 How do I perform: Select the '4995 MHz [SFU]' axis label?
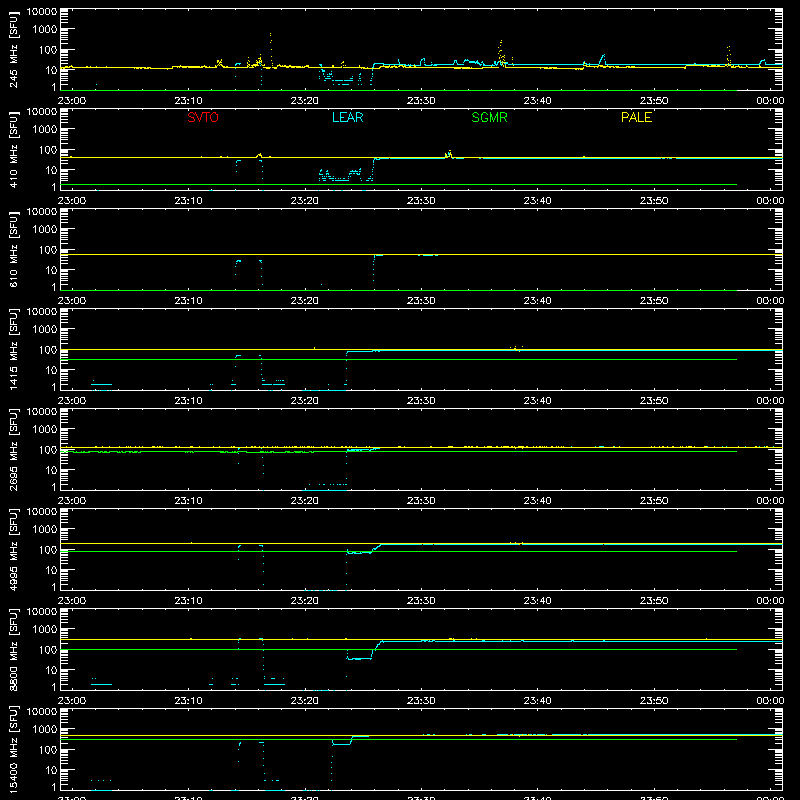[14, 549]
